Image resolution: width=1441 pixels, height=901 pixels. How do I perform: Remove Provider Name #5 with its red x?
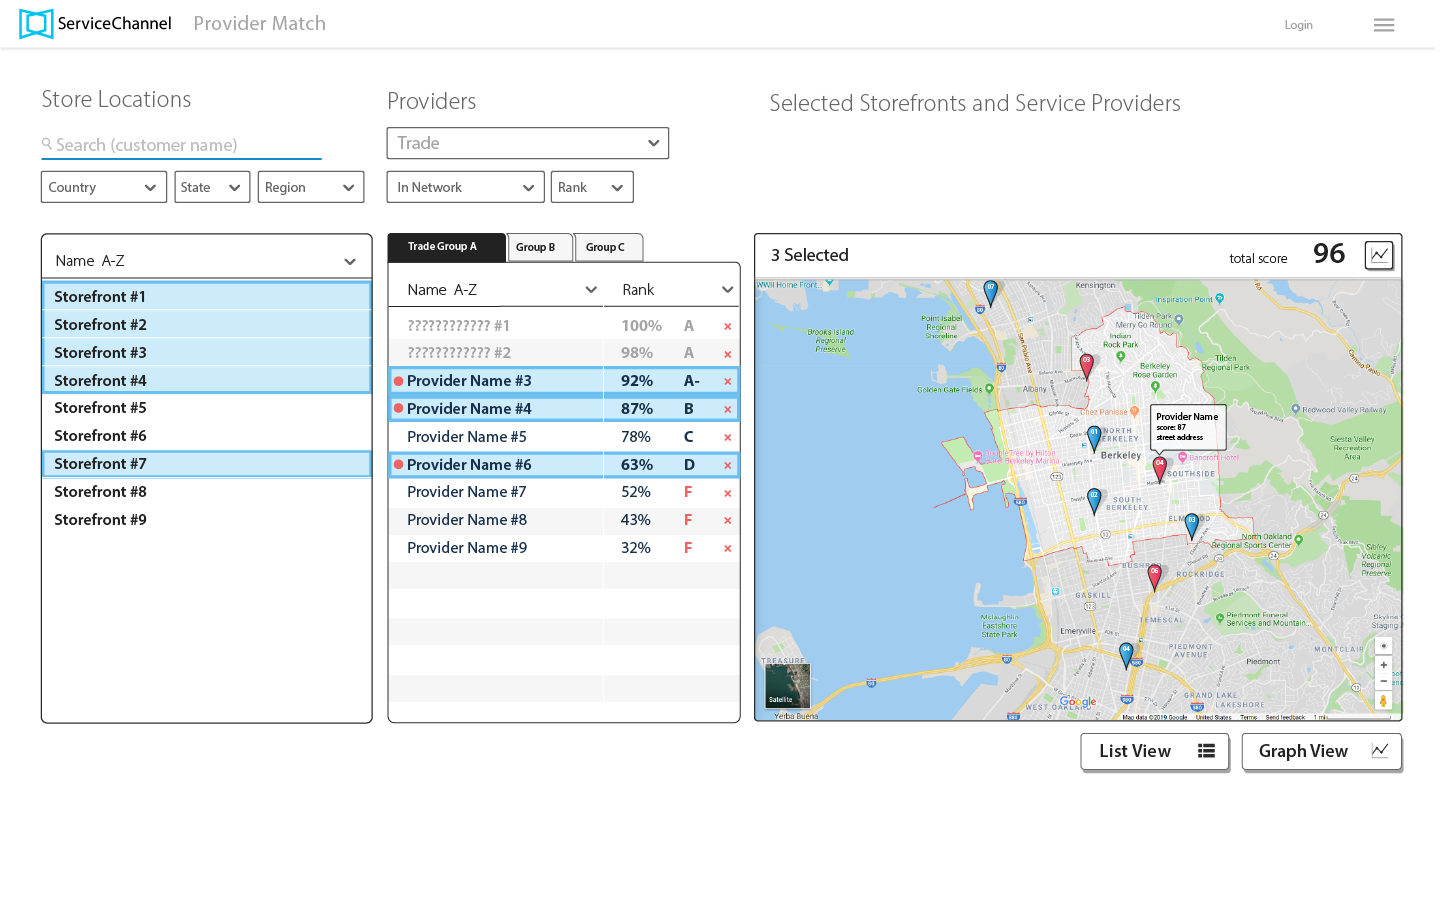727,437
